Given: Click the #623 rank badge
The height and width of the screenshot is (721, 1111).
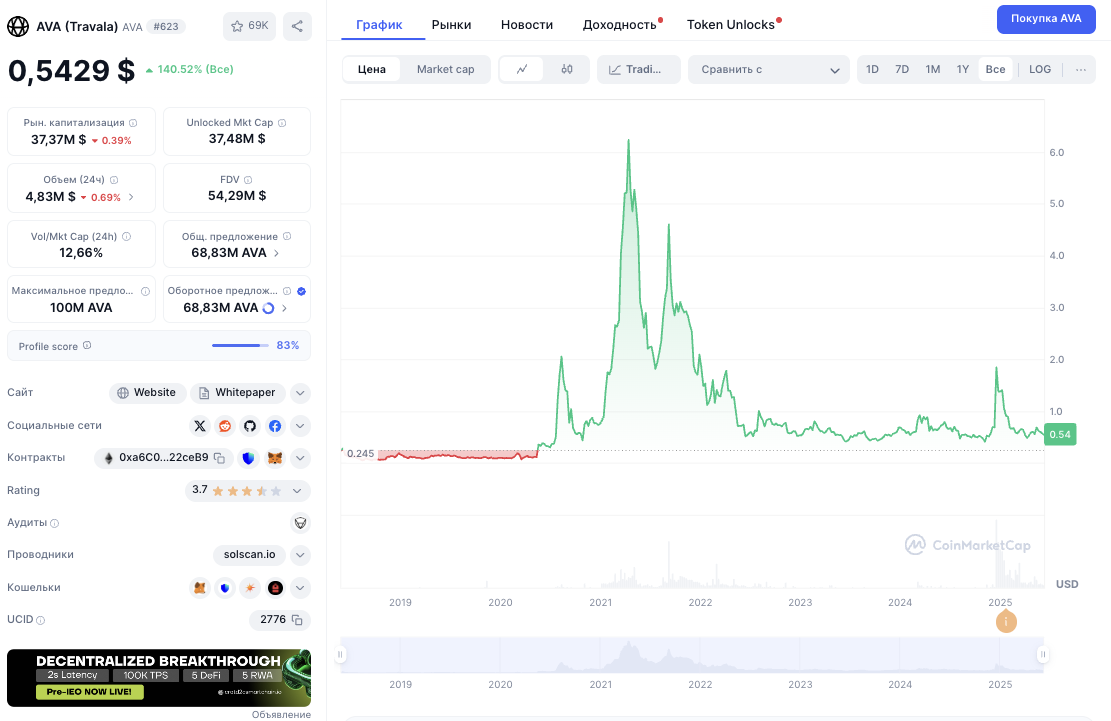Looking at the screenshot, I should (167, 26).
